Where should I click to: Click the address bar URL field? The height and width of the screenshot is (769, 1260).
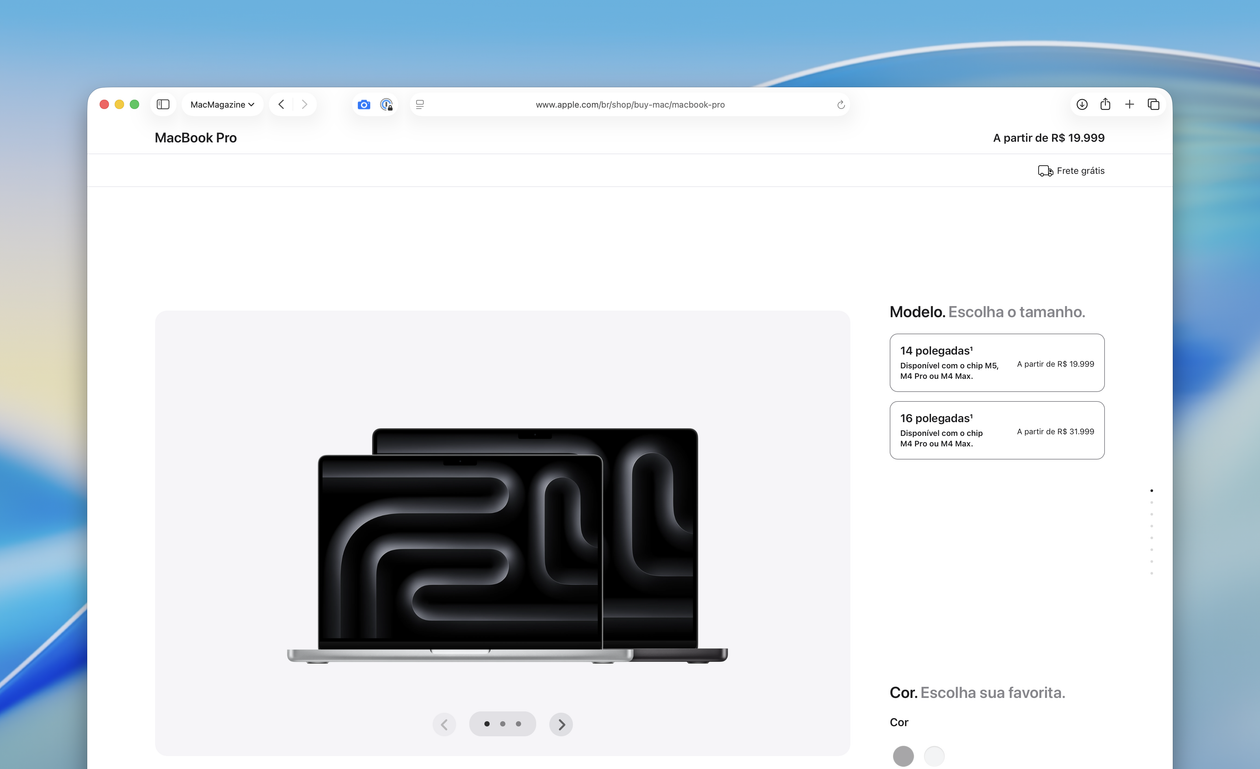(x=630, y=104)
